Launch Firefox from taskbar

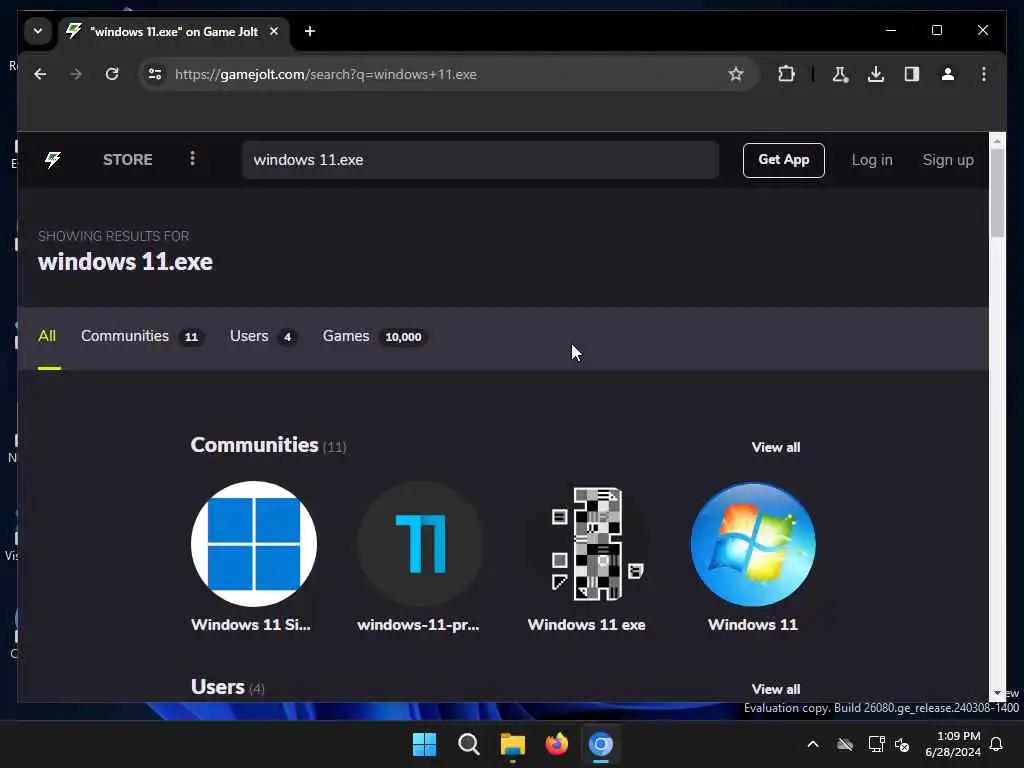(556, 744)
